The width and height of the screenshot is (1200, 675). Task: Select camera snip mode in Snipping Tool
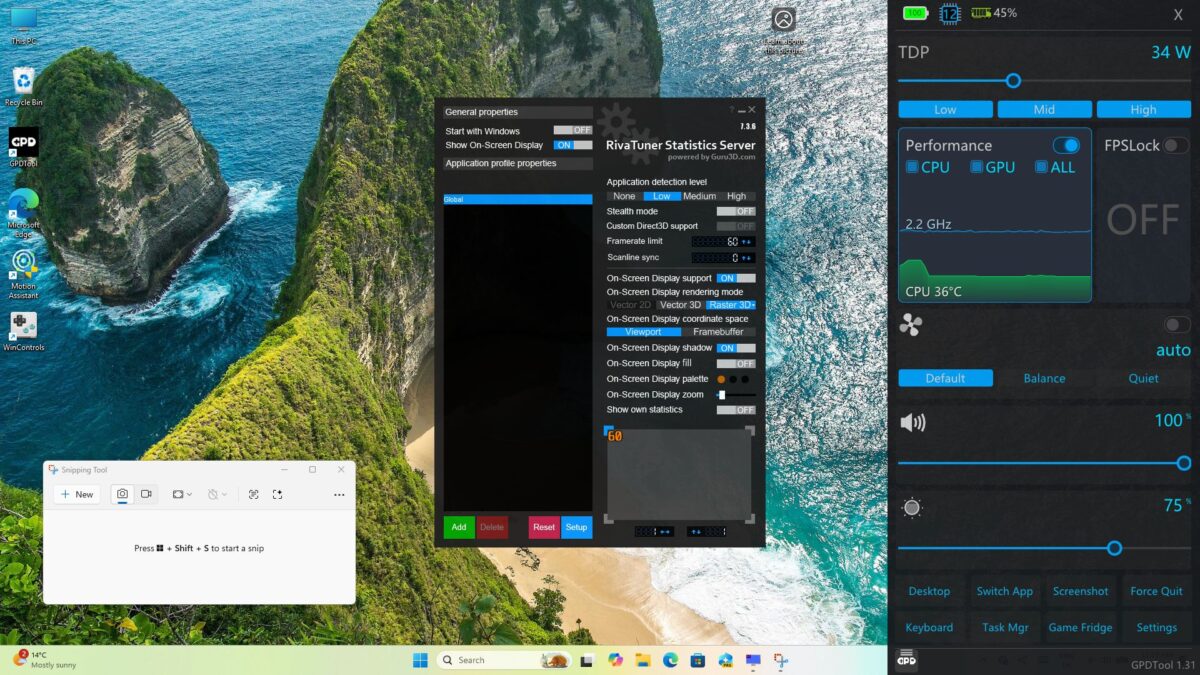[x=120, y=494]
